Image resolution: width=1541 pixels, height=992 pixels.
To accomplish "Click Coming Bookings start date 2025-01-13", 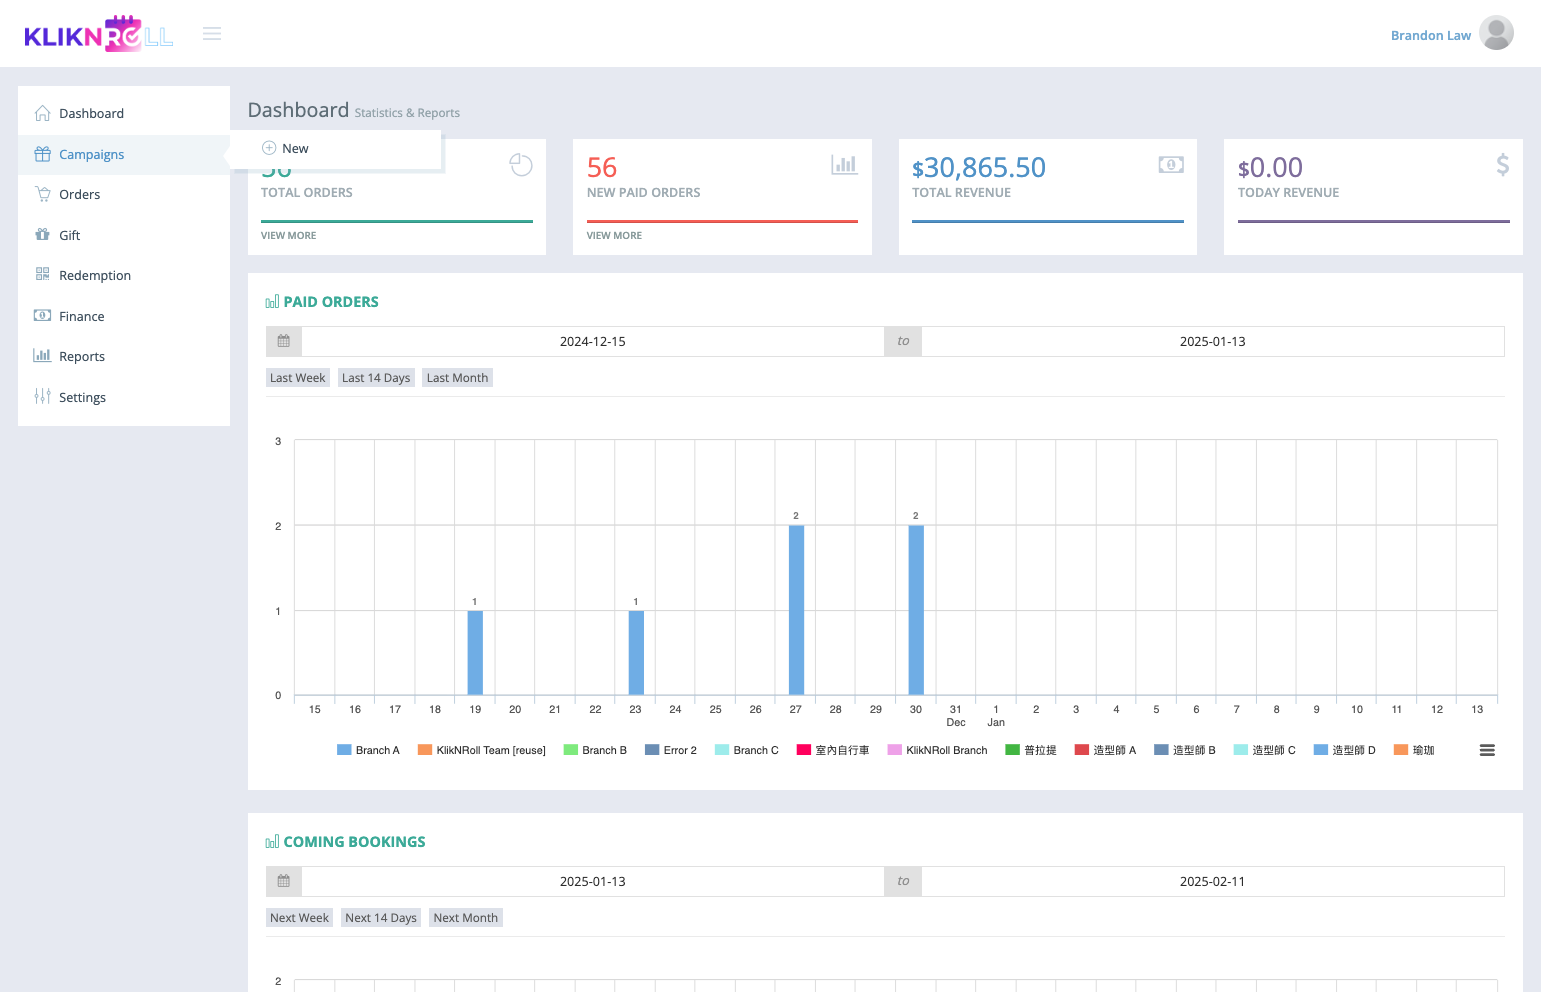I will pyautogui.click(x=593, y=881).
